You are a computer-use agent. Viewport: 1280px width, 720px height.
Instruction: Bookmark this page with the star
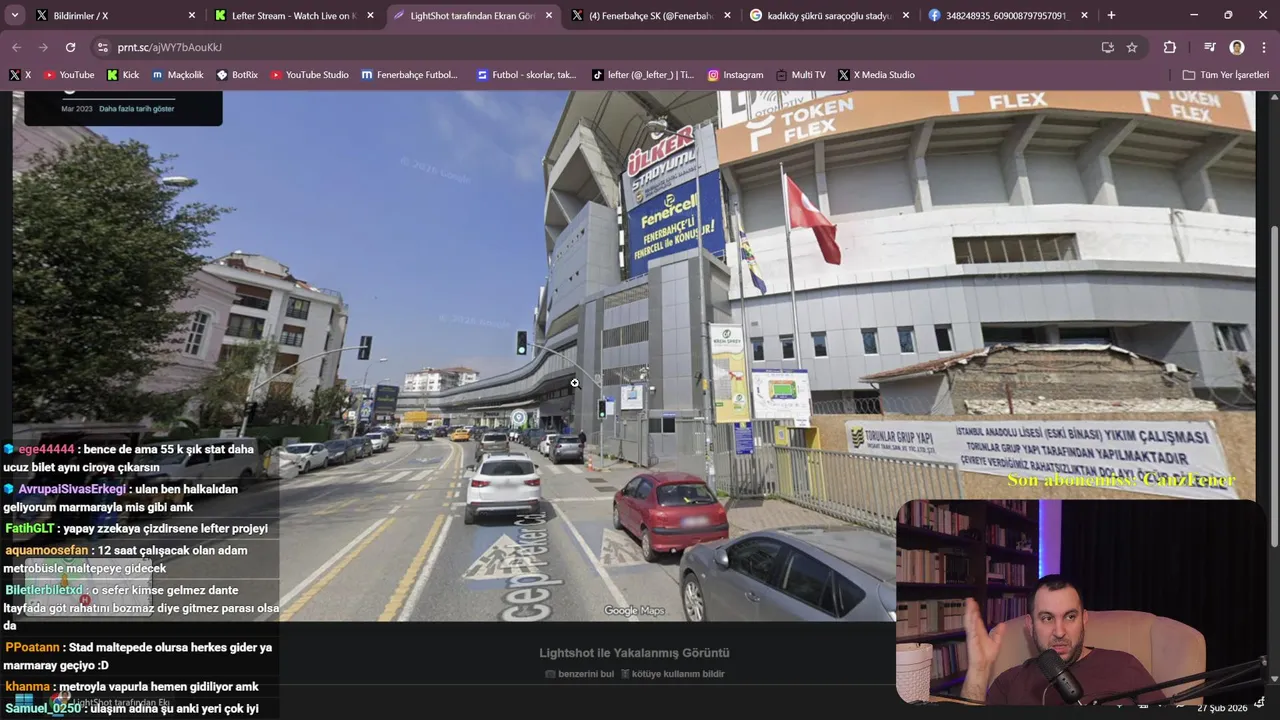click(x=1132, y=47)
